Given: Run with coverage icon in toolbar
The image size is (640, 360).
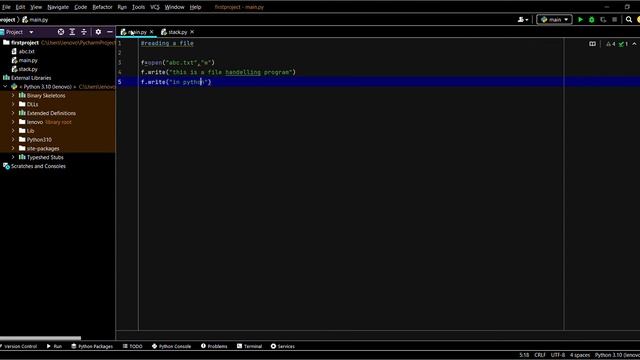Looking at the screenshot, I should [x=603, y=20].
